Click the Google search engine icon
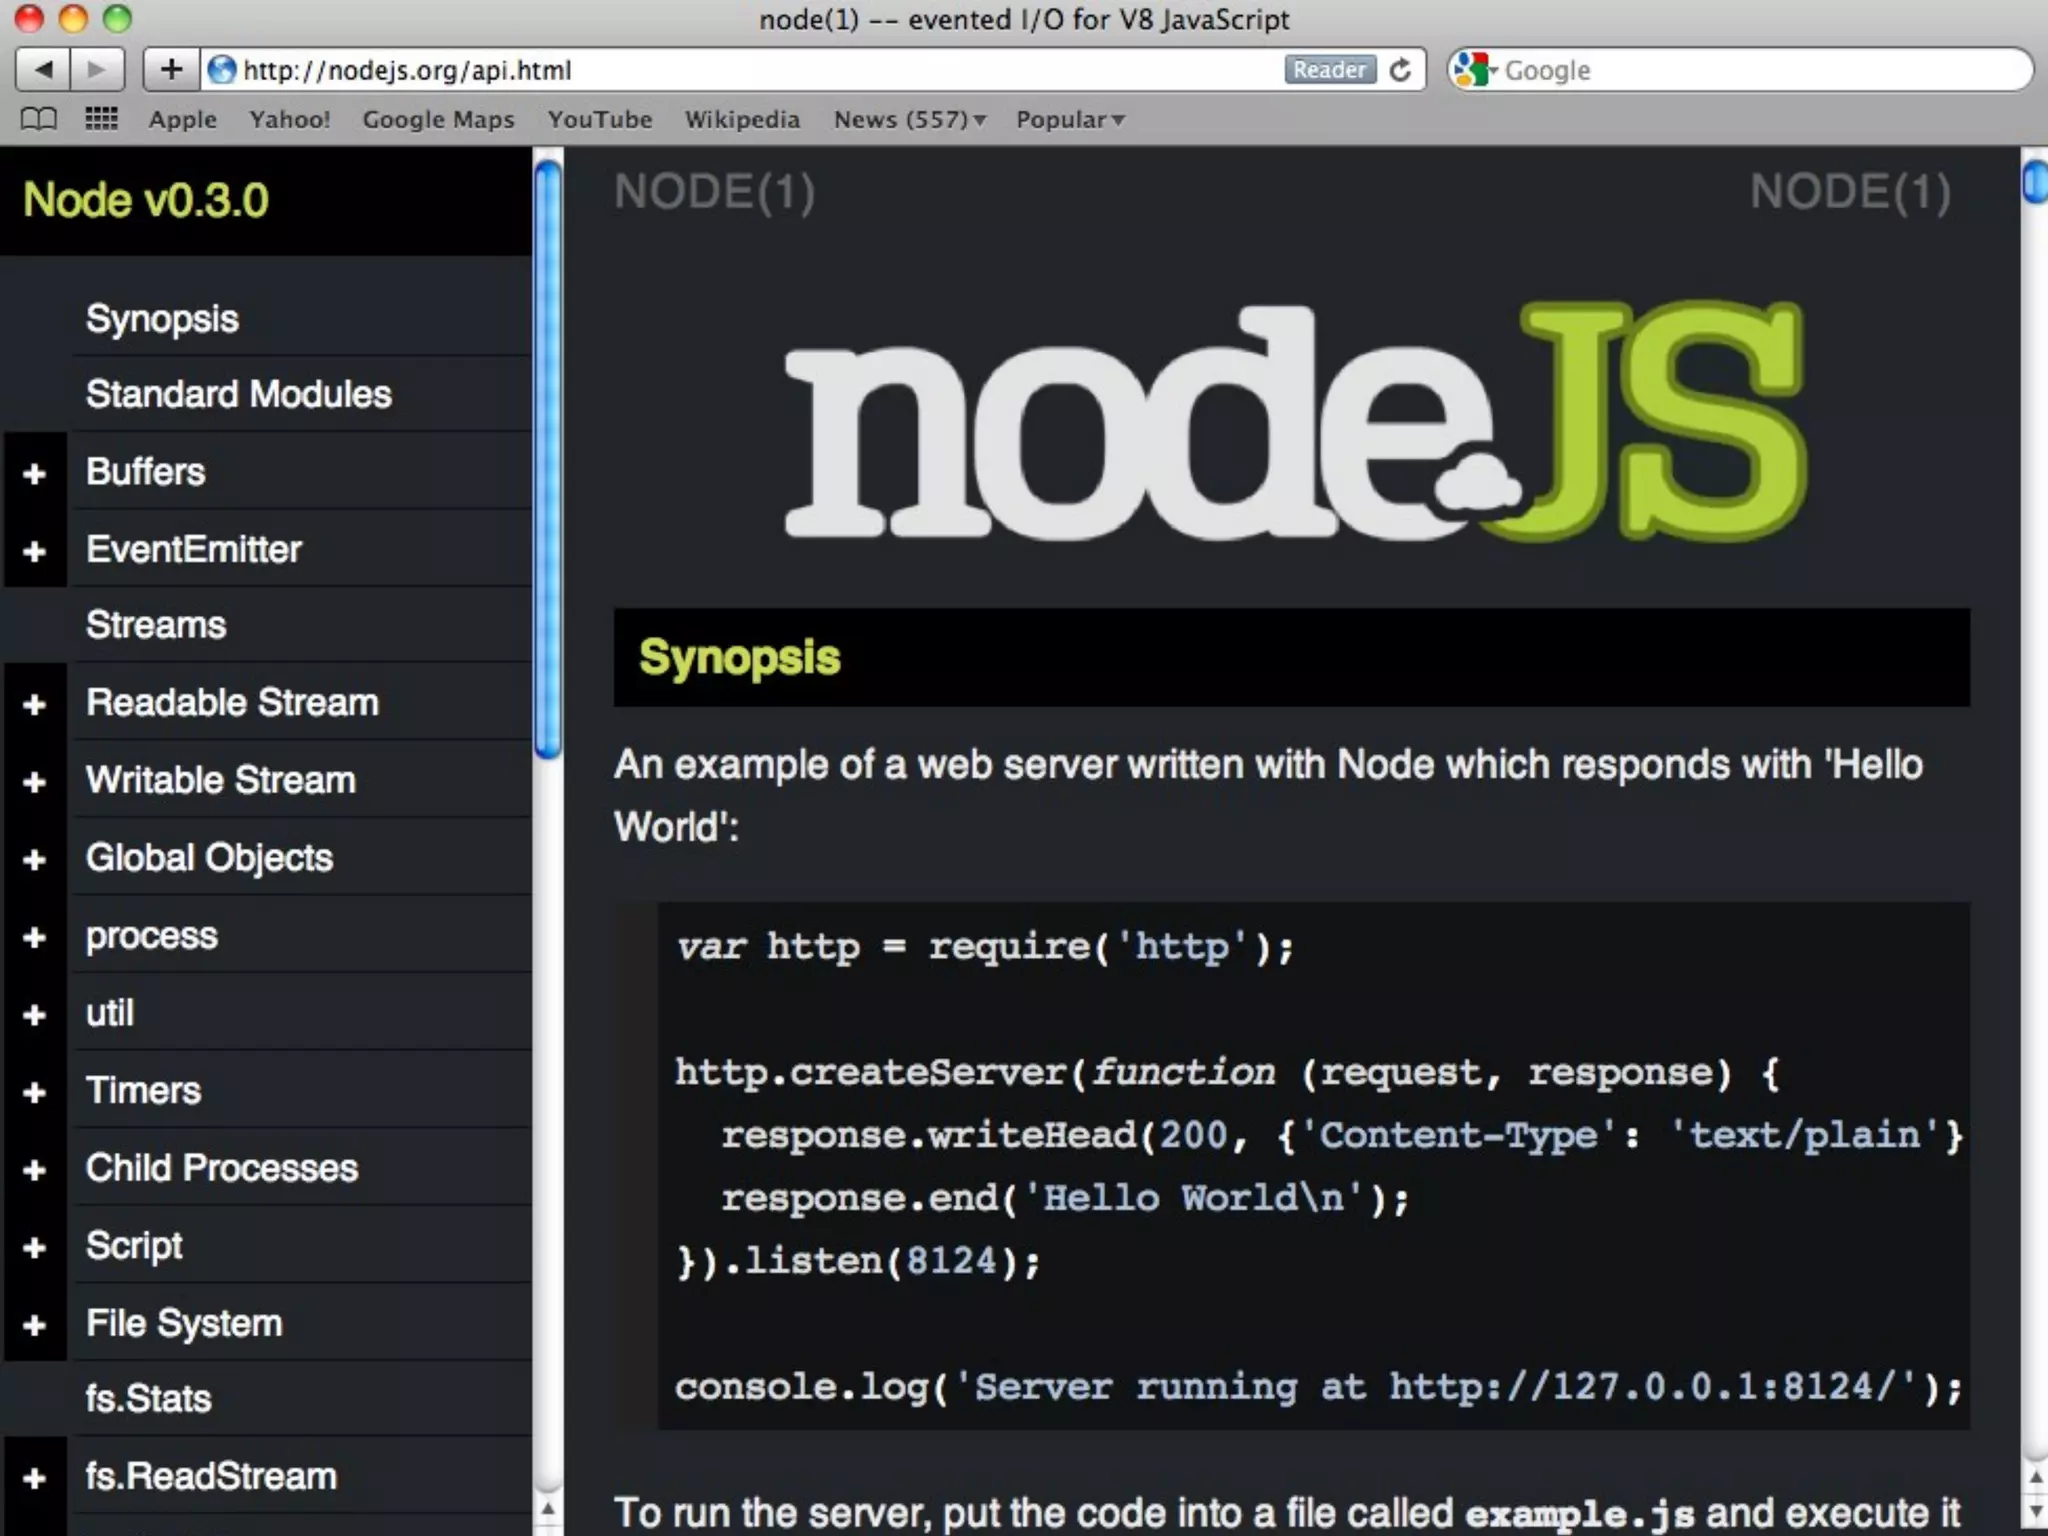Viewport: 2048px width, 1536px height. click(x=1473, y=69)
